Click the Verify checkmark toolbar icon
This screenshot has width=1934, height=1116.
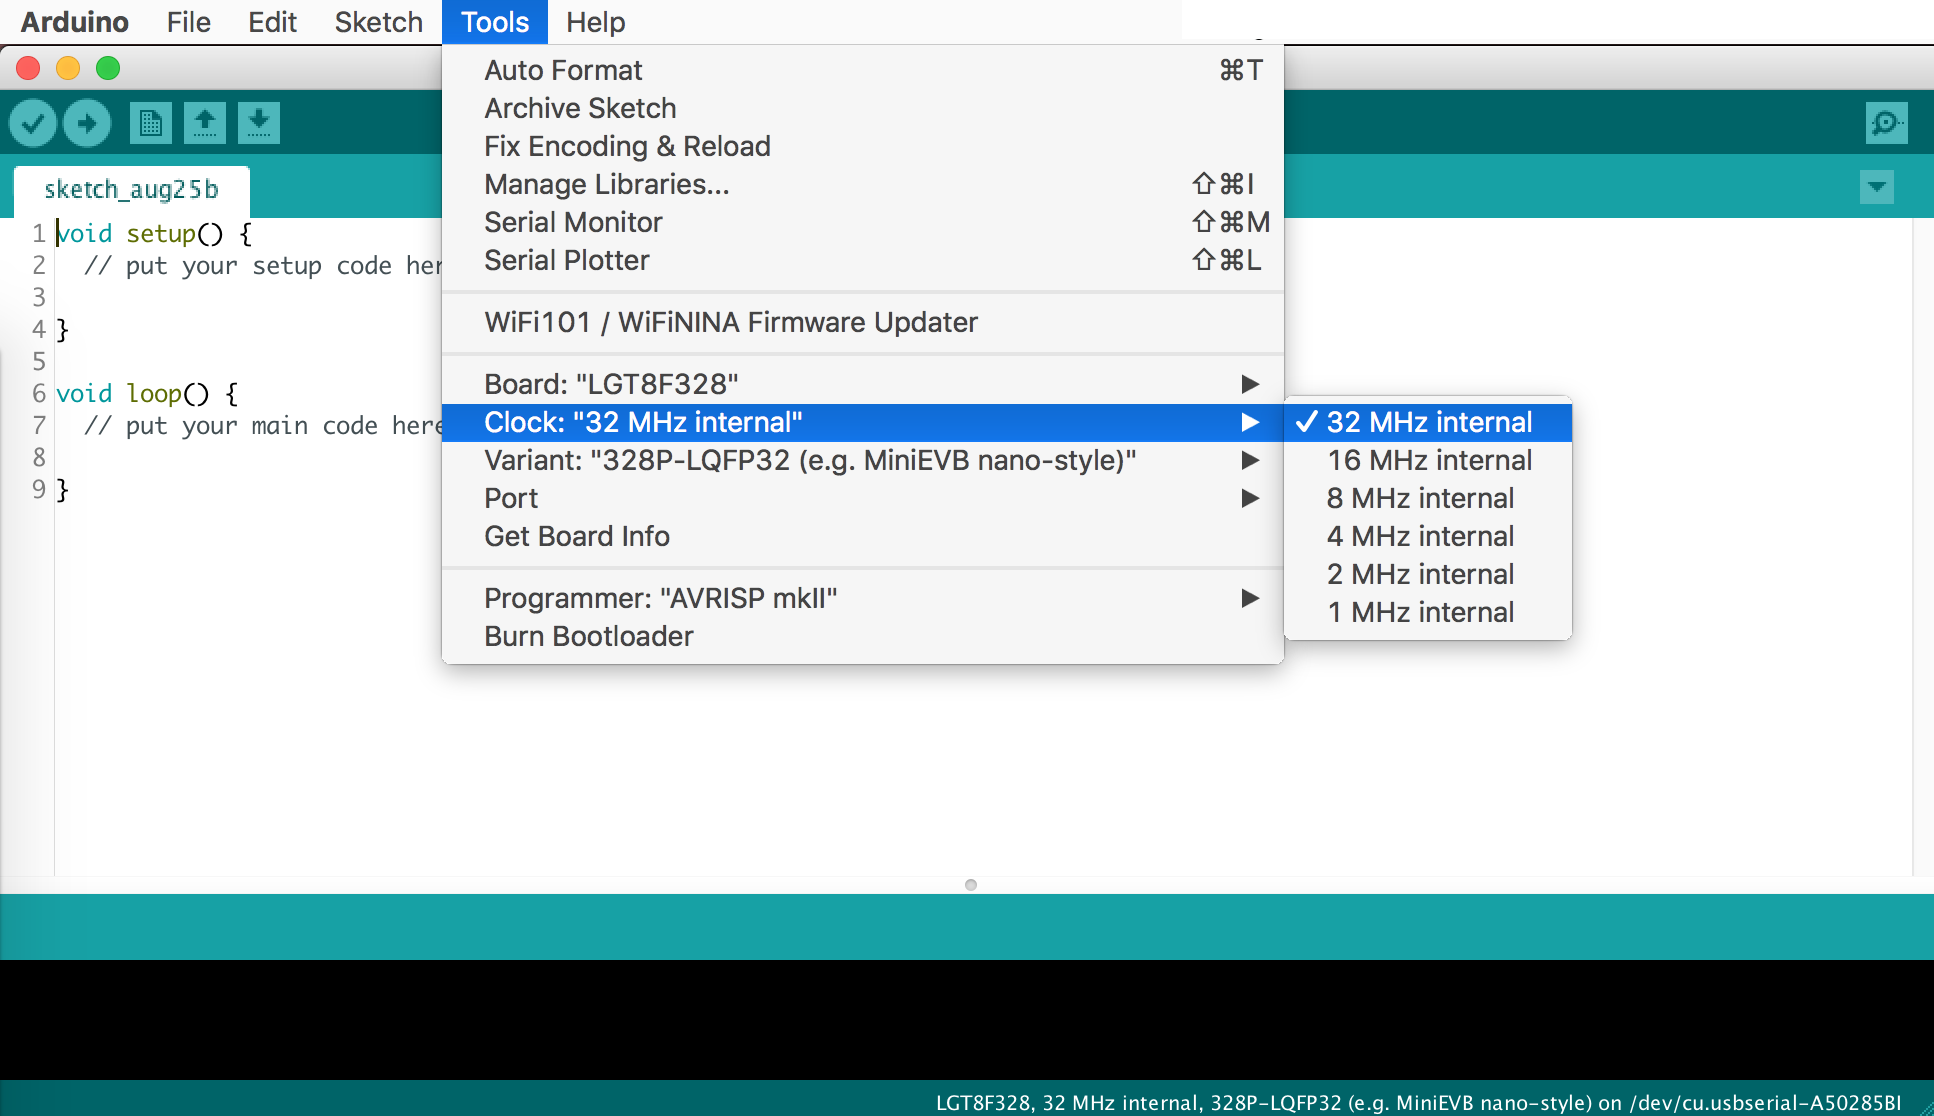(x=33, y=123)
